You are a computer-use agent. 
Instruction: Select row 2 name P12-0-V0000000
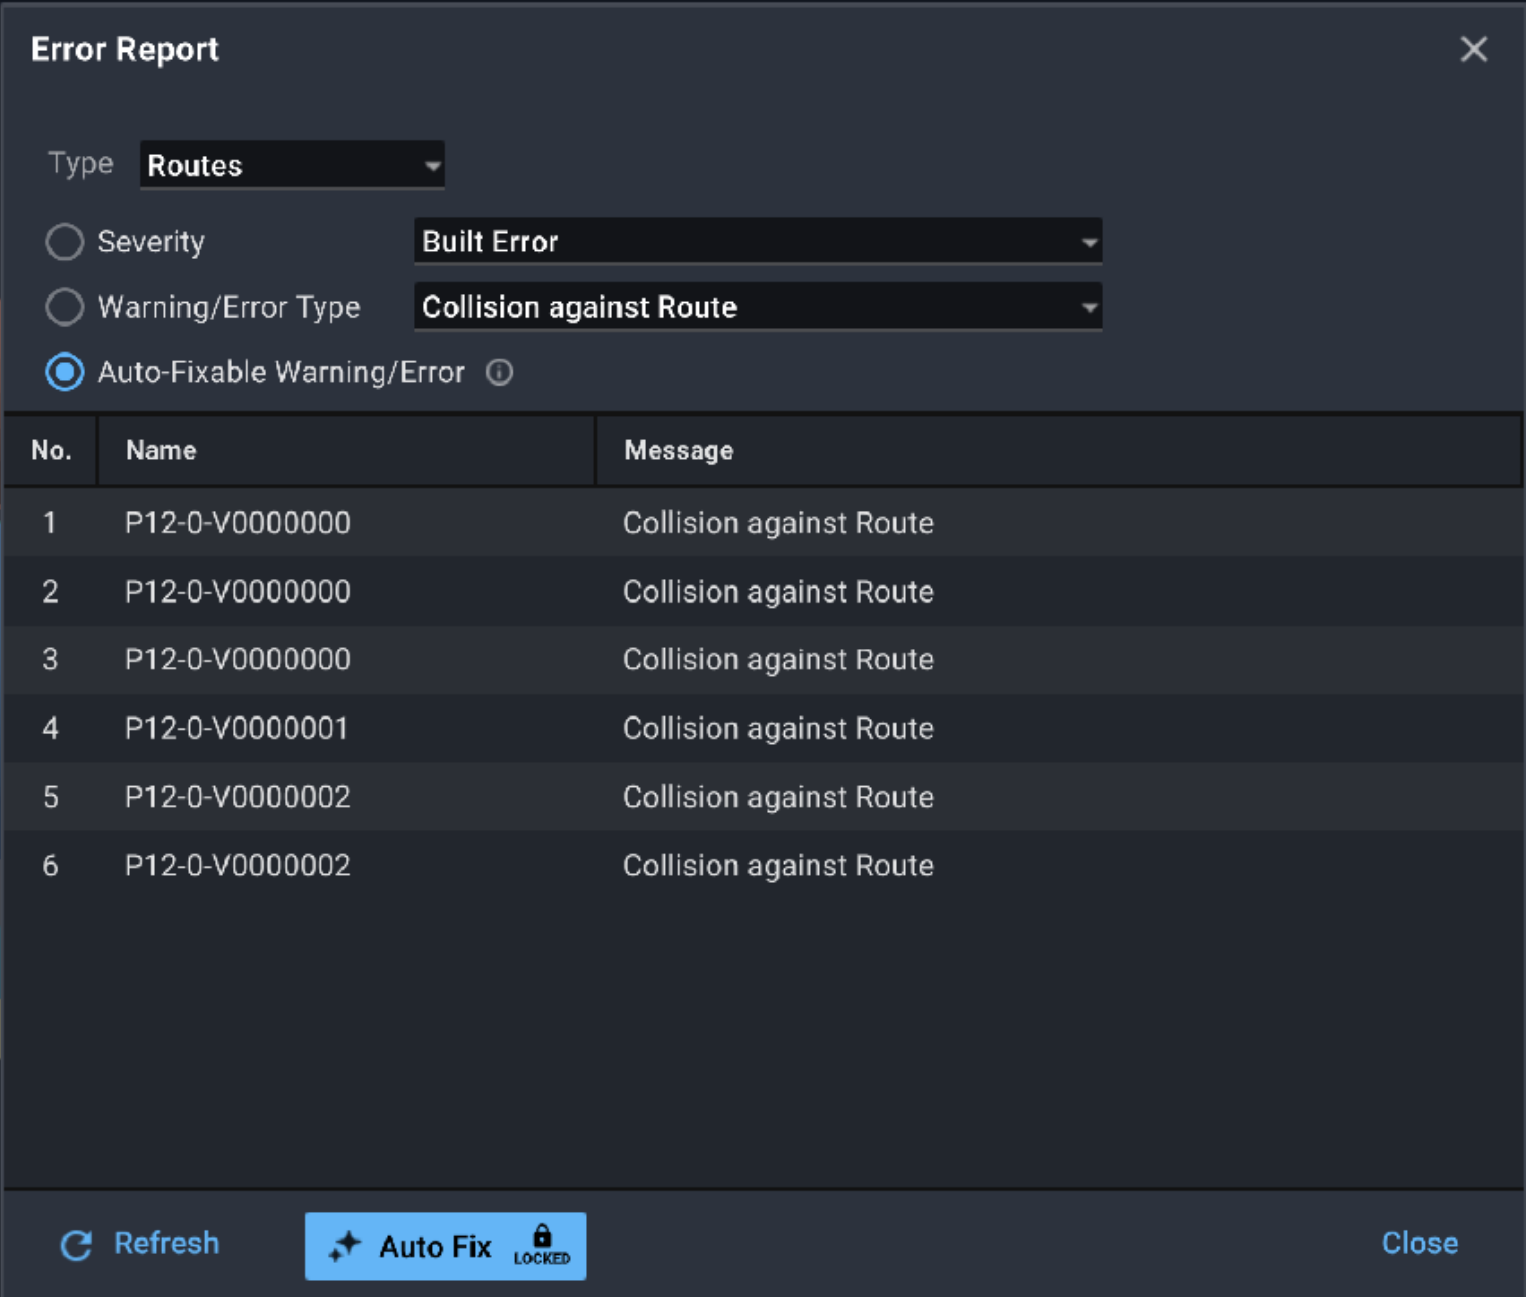coord(238,592)
